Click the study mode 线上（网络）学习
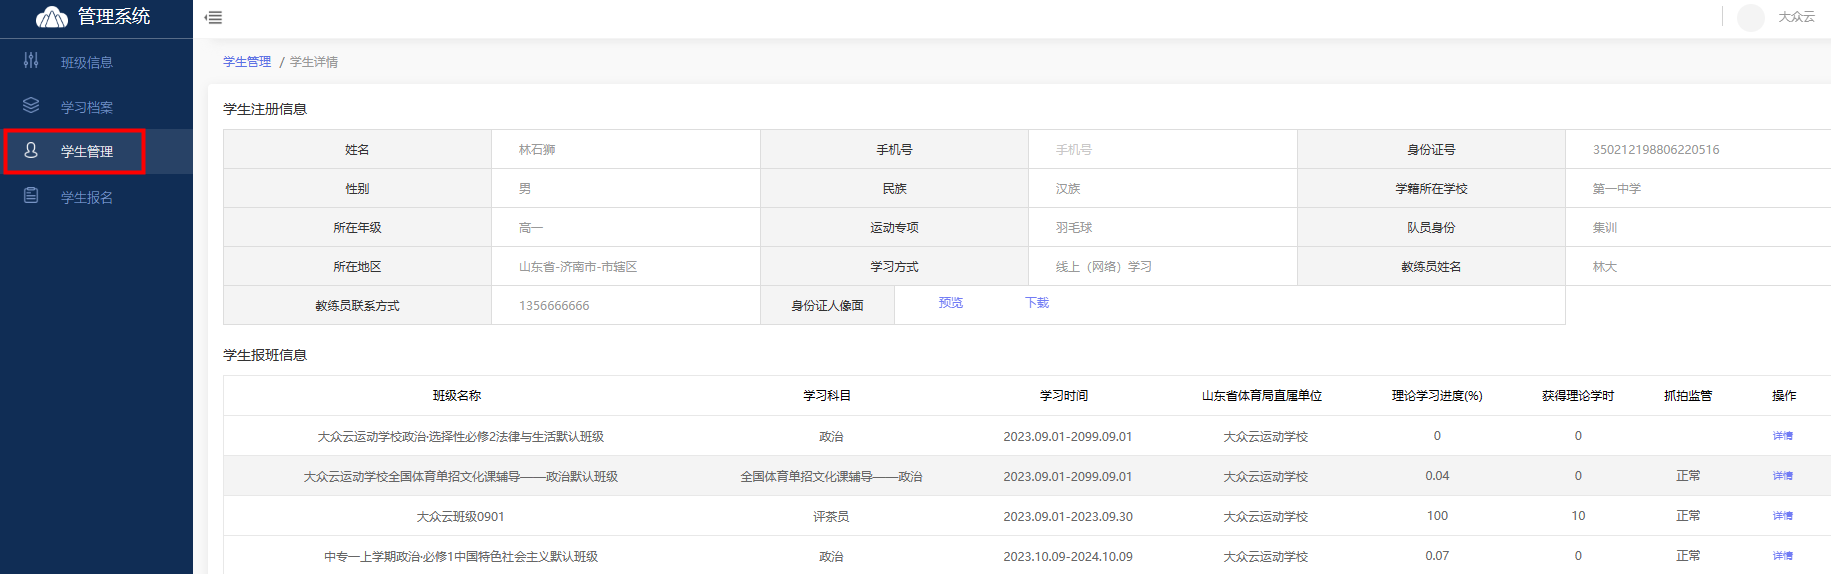The image size is (1831, 574). click(x=1104, y=267)
